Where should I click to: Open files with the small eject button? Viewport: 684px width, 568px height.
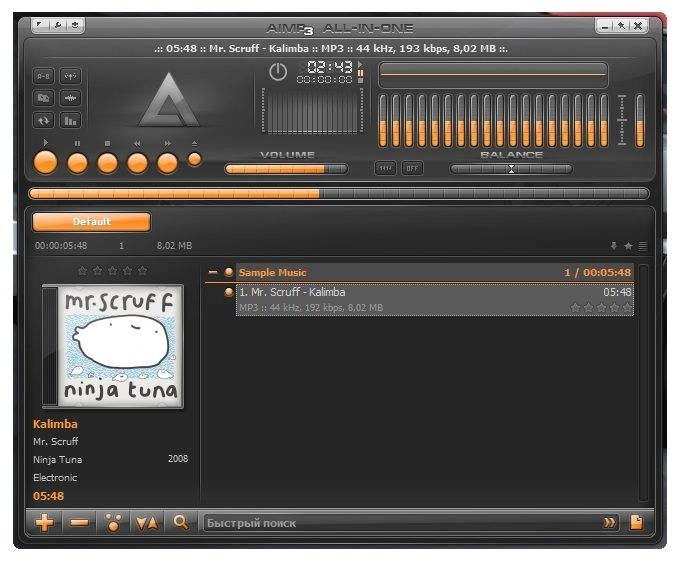point(195,160)
